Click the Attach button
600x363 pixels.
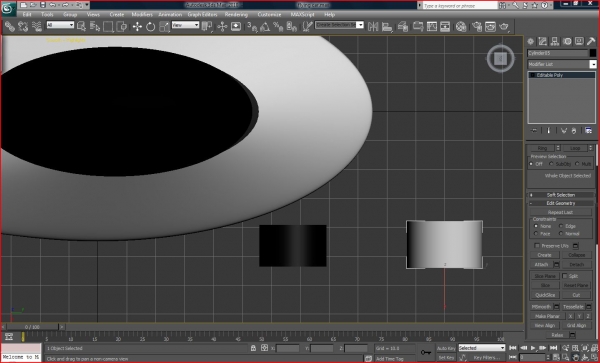[x=541, y=264]
